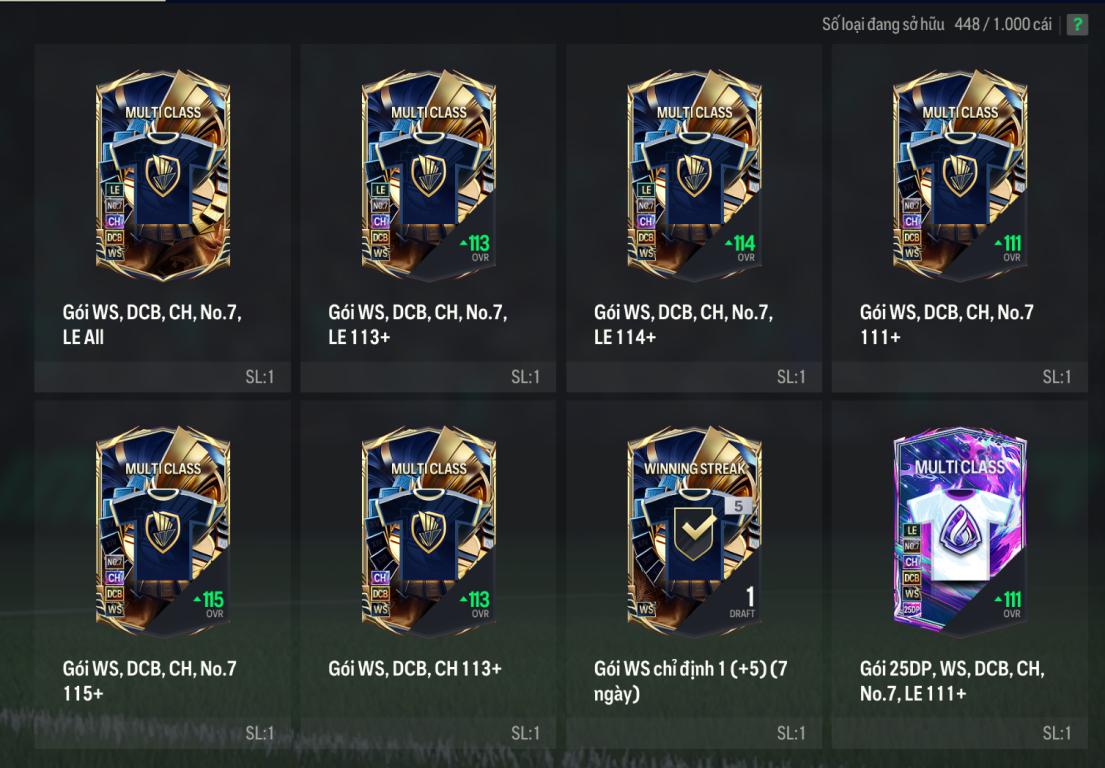Viewport: 1105px width, 768px height.
Task: Click the shield emblem on LE All pack
Action: (163, 175)
